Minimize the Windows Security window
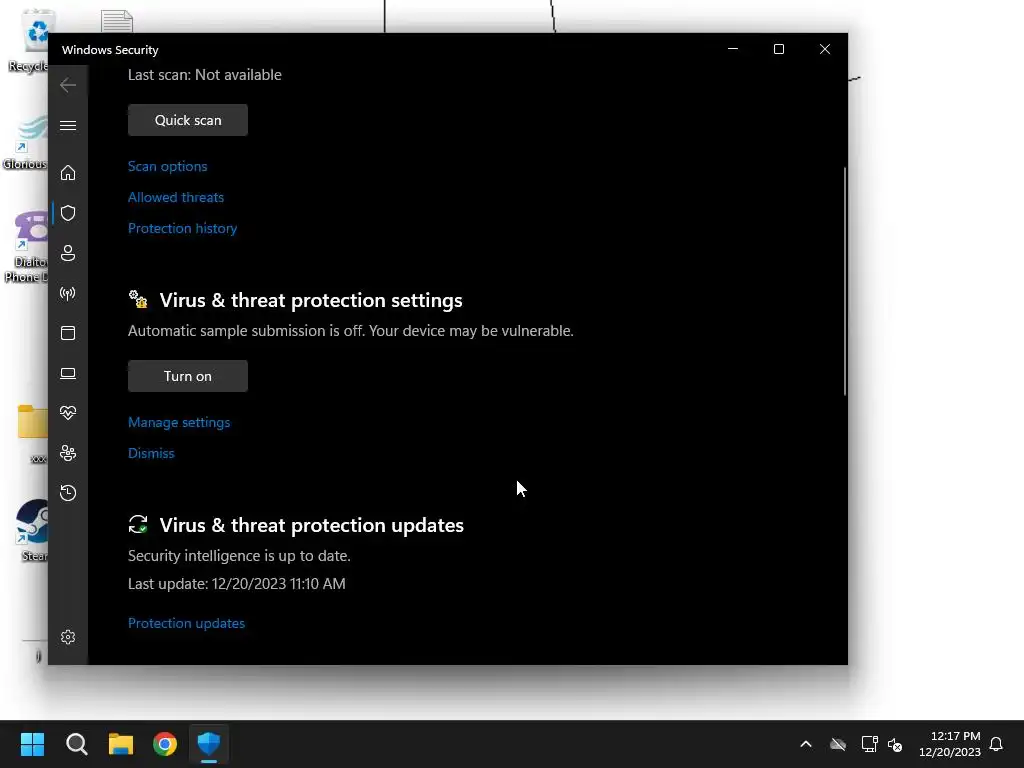 tap(733, 49)
